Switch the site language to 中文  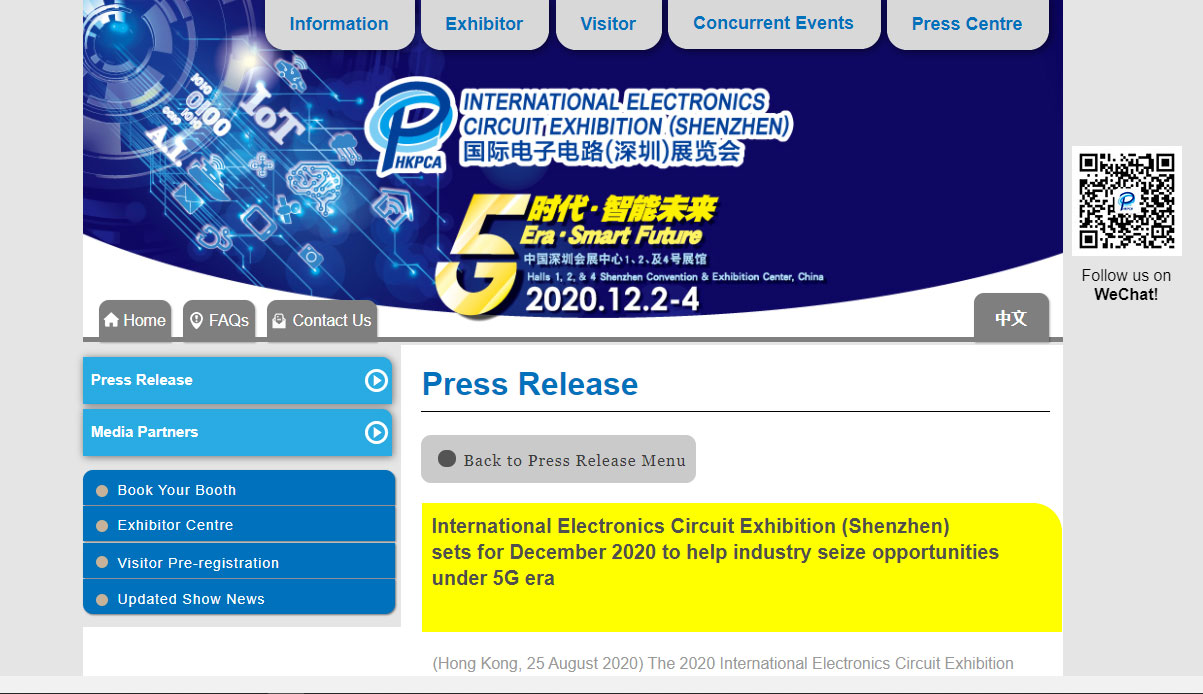point(1011,318)
